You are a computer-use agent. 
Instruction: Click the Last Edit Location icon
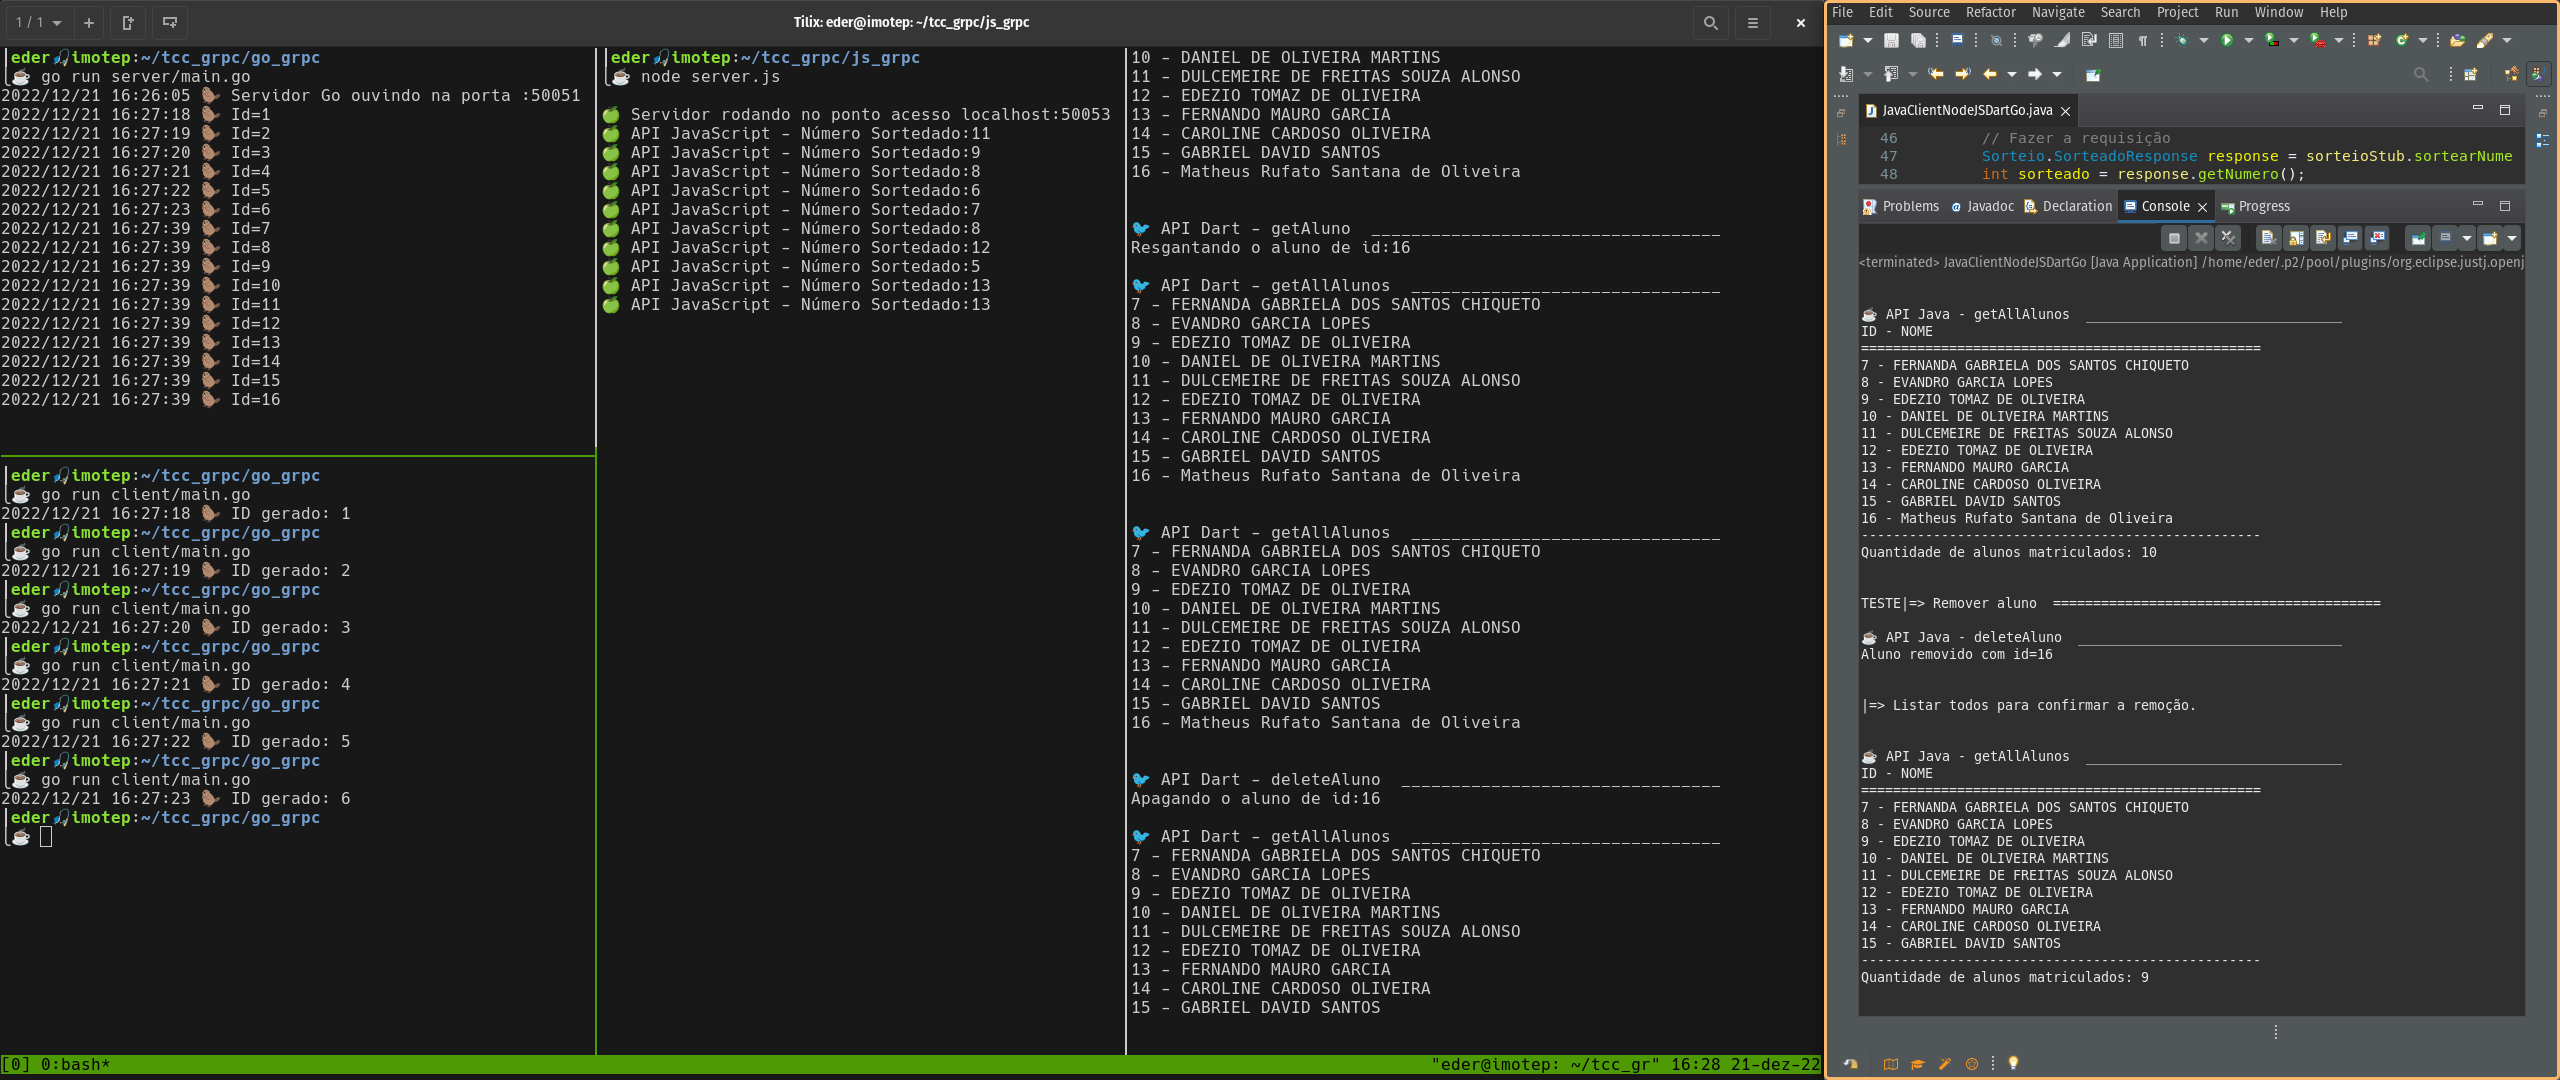point(1936,74)
